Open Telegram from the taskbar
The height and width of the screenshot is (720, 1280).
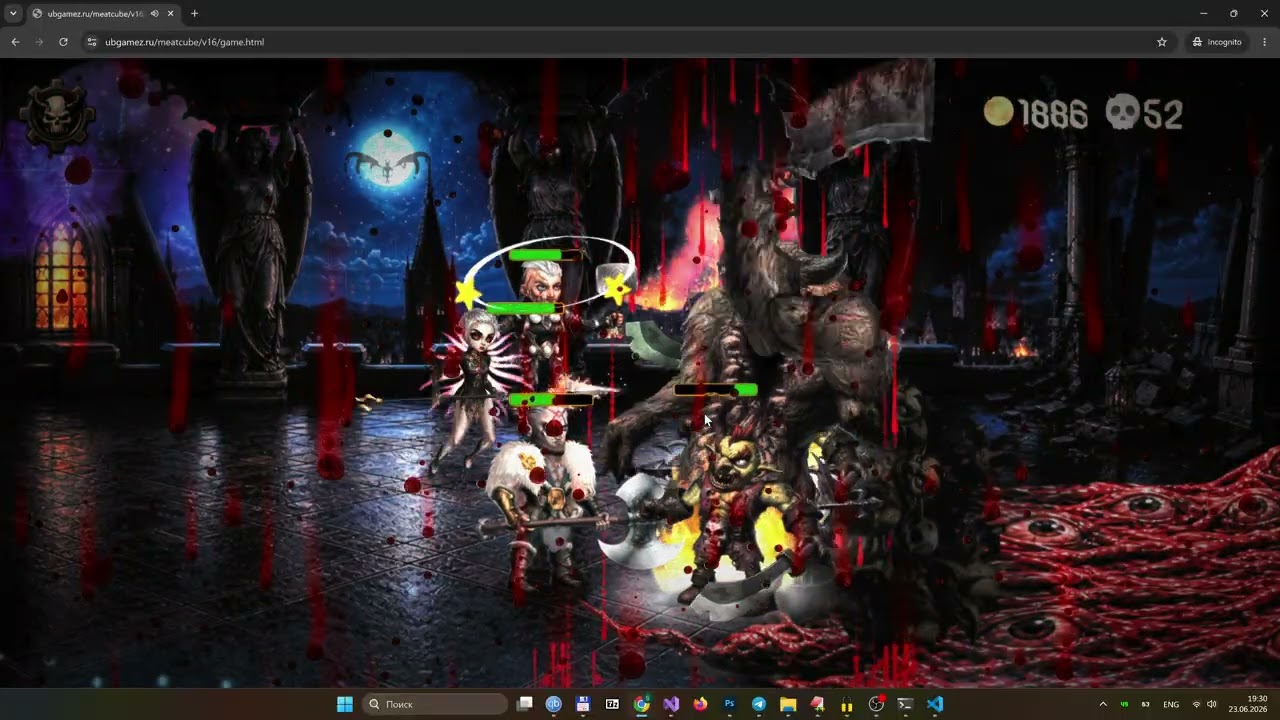(x=758, y=704)
